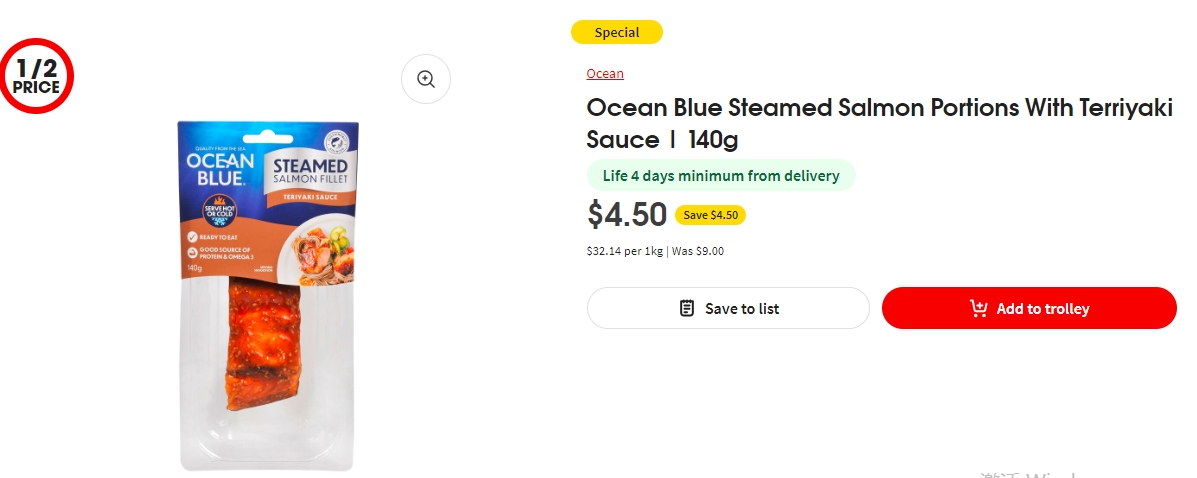This screenshot has width=1197, height=478.
Task: Click the green Life 4 days minimum label
Action: click(721, 176)
